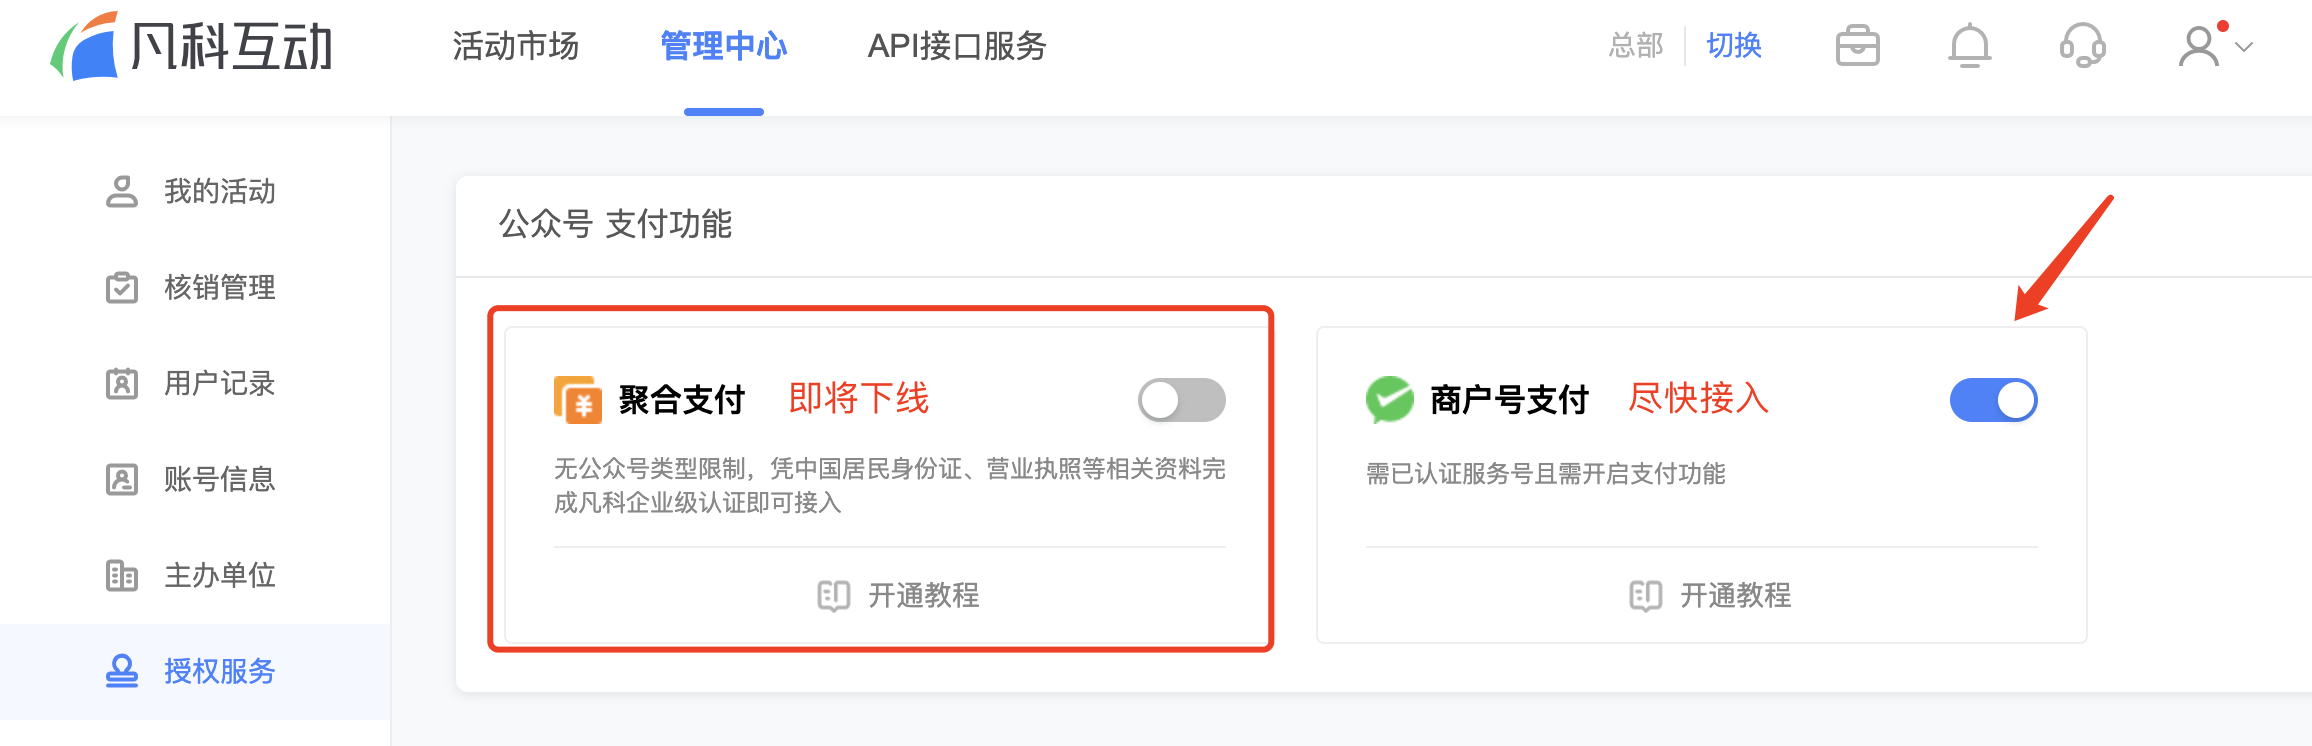Select the 管理中心 tab
This screenshot has width=2312, height=746.
point(724,46)
